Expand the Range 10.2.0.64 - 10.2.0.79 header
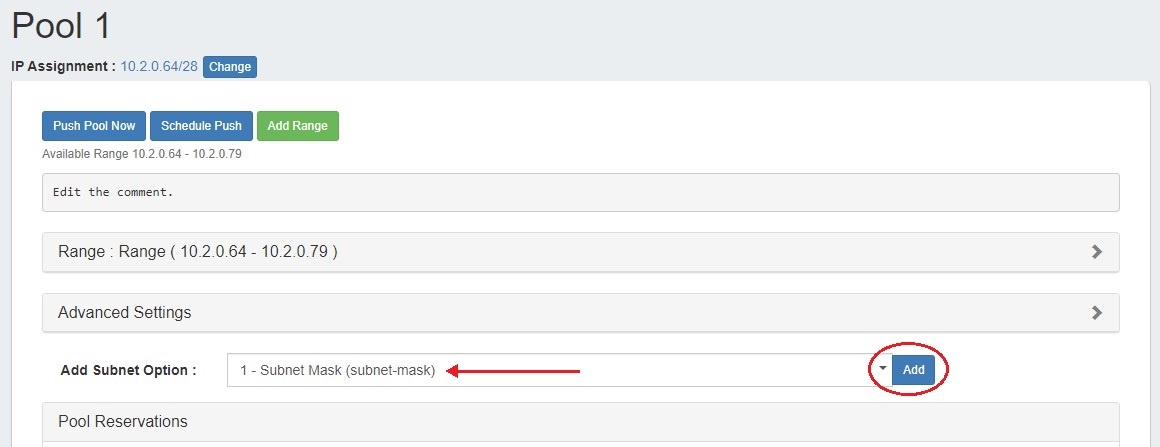The image size is (1160, 447). click(198, 252)
